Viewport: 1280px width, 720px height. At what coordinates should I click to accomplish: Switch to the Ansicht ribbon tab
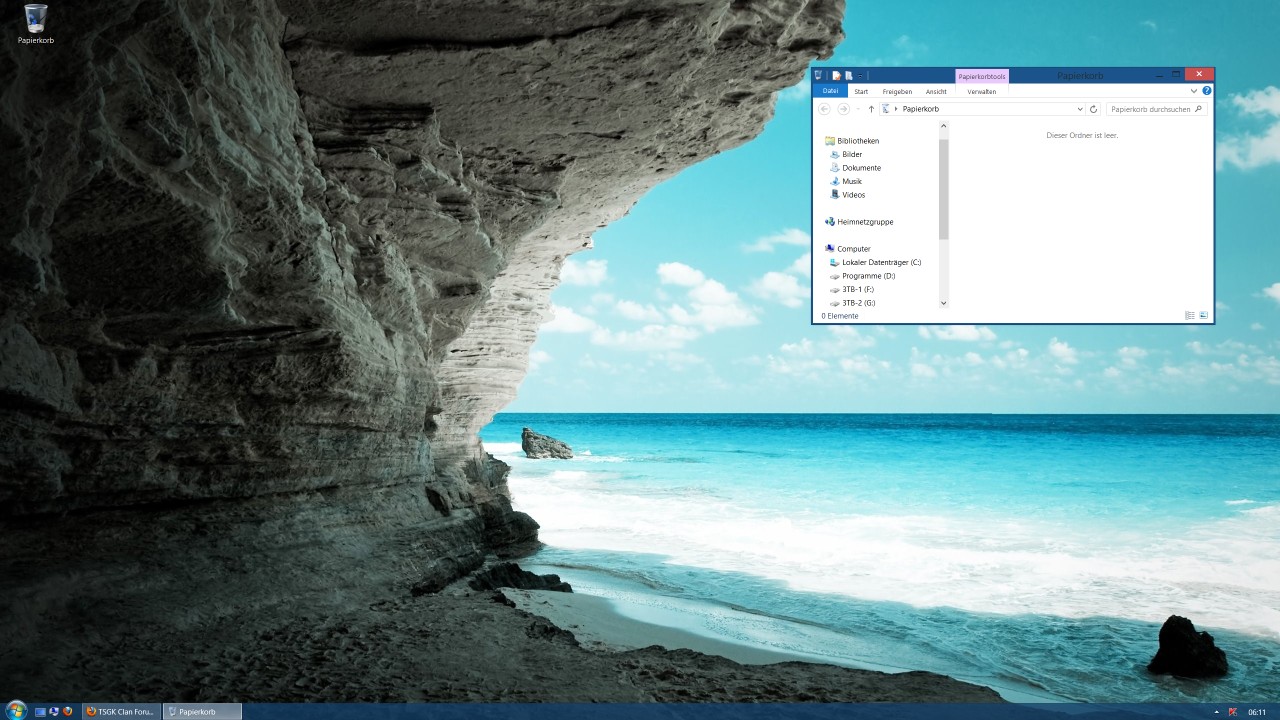click(936, 91)
